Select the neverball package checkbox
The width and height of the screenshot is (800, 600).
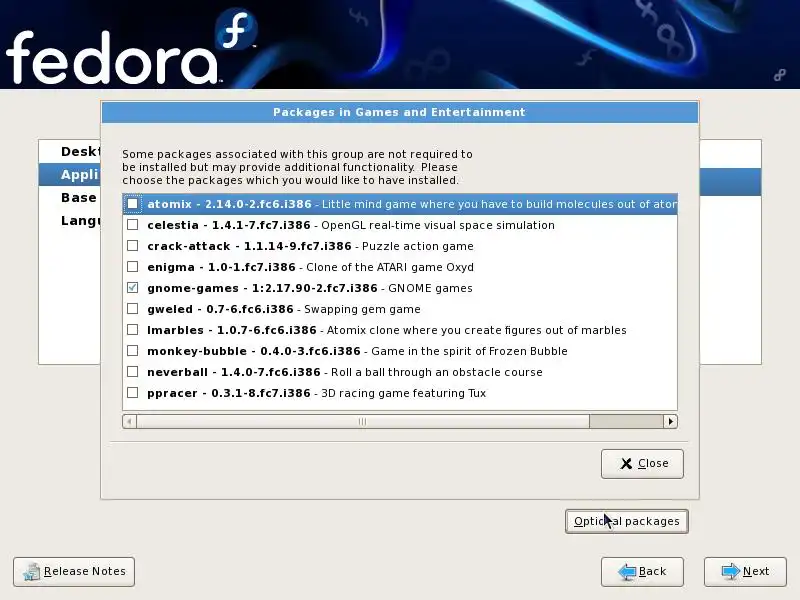tap(133, 371)
